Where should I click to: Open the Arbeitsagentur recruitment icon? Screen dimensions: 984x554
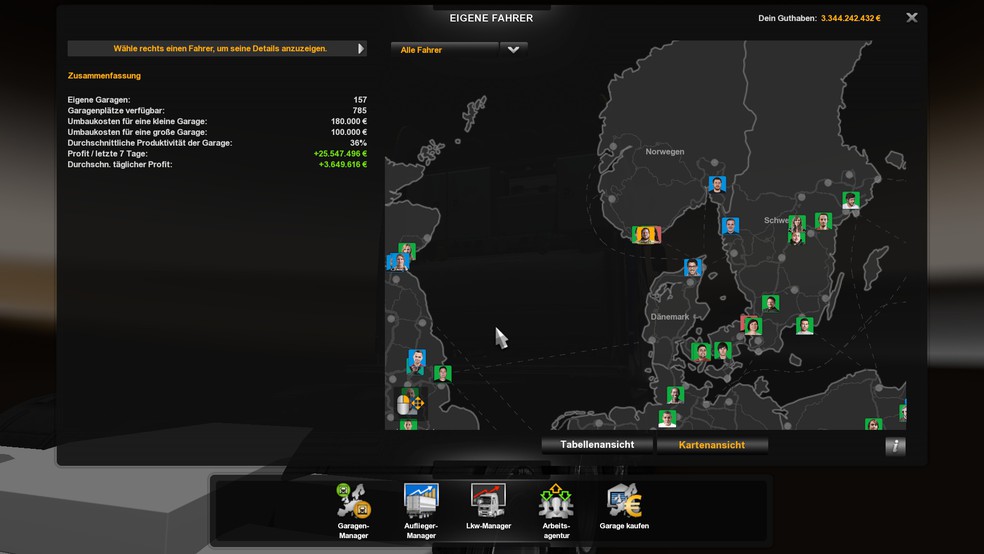(x=556, y=500)
